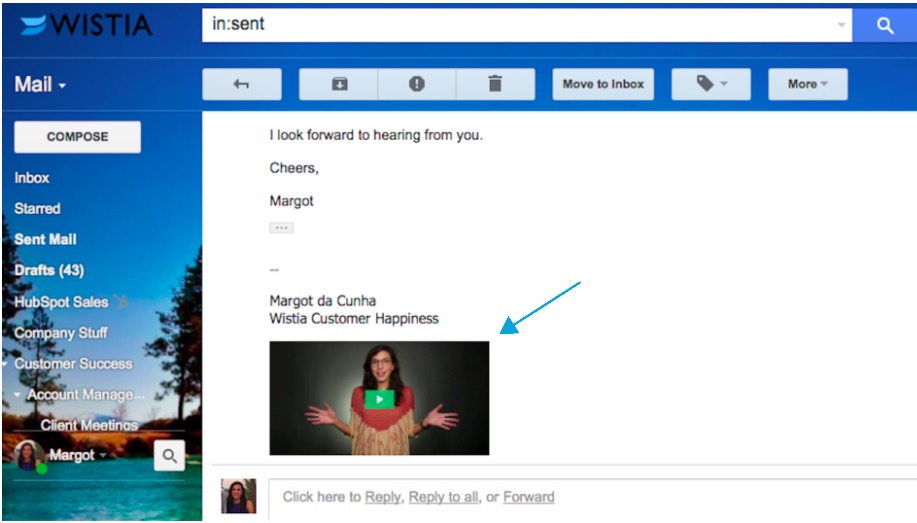The height and width of the screenshot is (523, 917).
Task: Show trimmed content ellipsis button
Action: coord(281,228)
